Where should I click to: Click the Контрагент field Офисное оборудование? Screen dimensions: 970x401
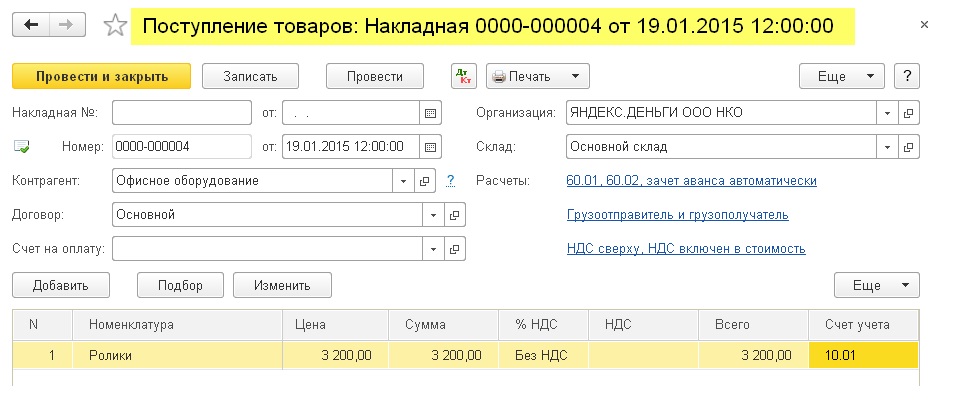click(253, 181)
